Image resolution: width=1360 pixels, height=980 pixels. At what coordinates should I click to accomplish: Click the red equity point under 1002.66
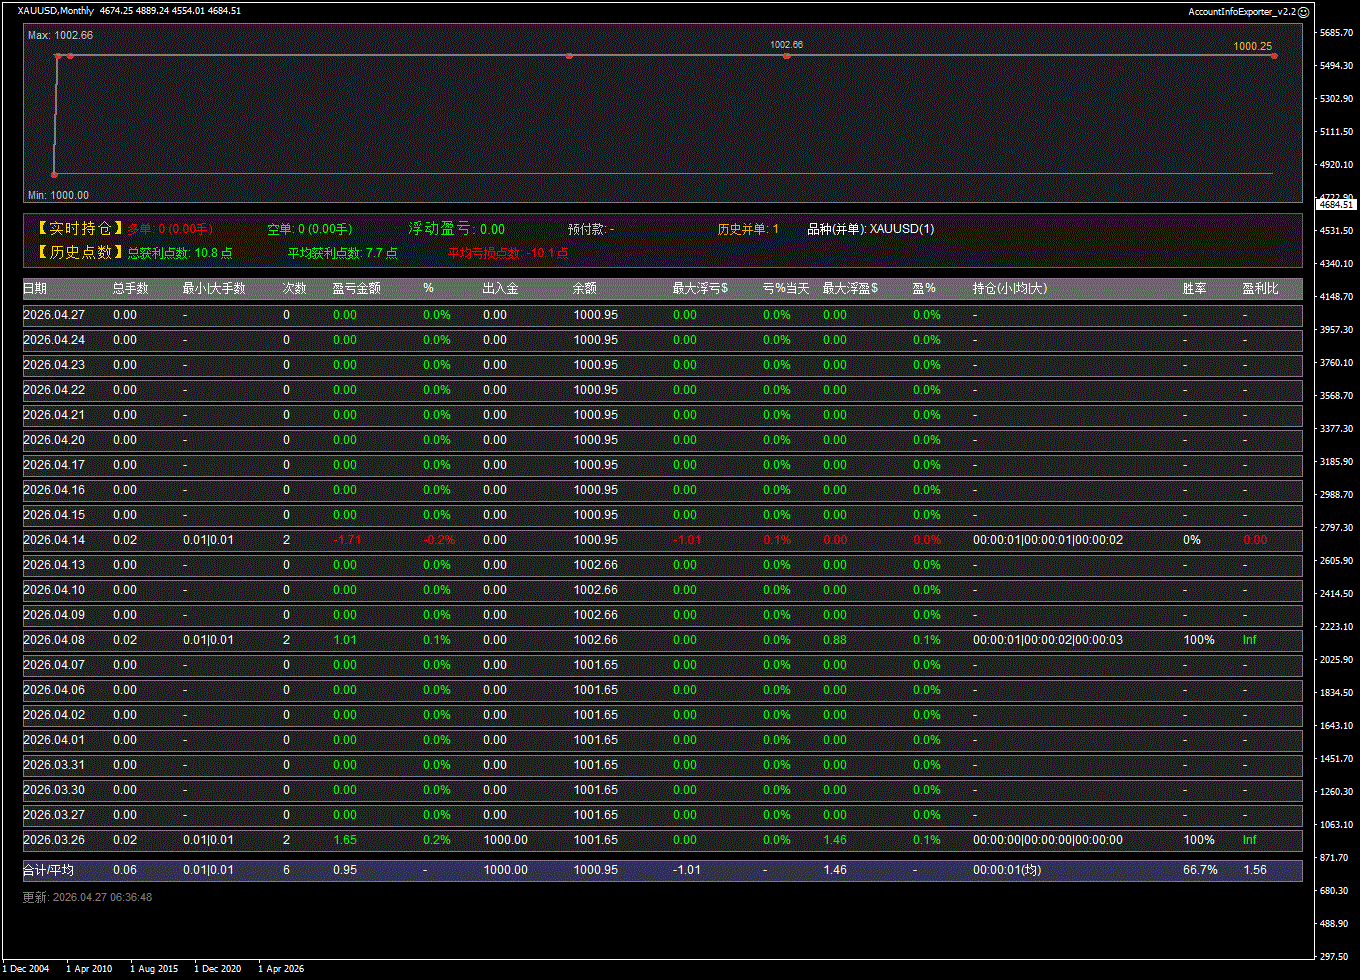coord(787,56)
